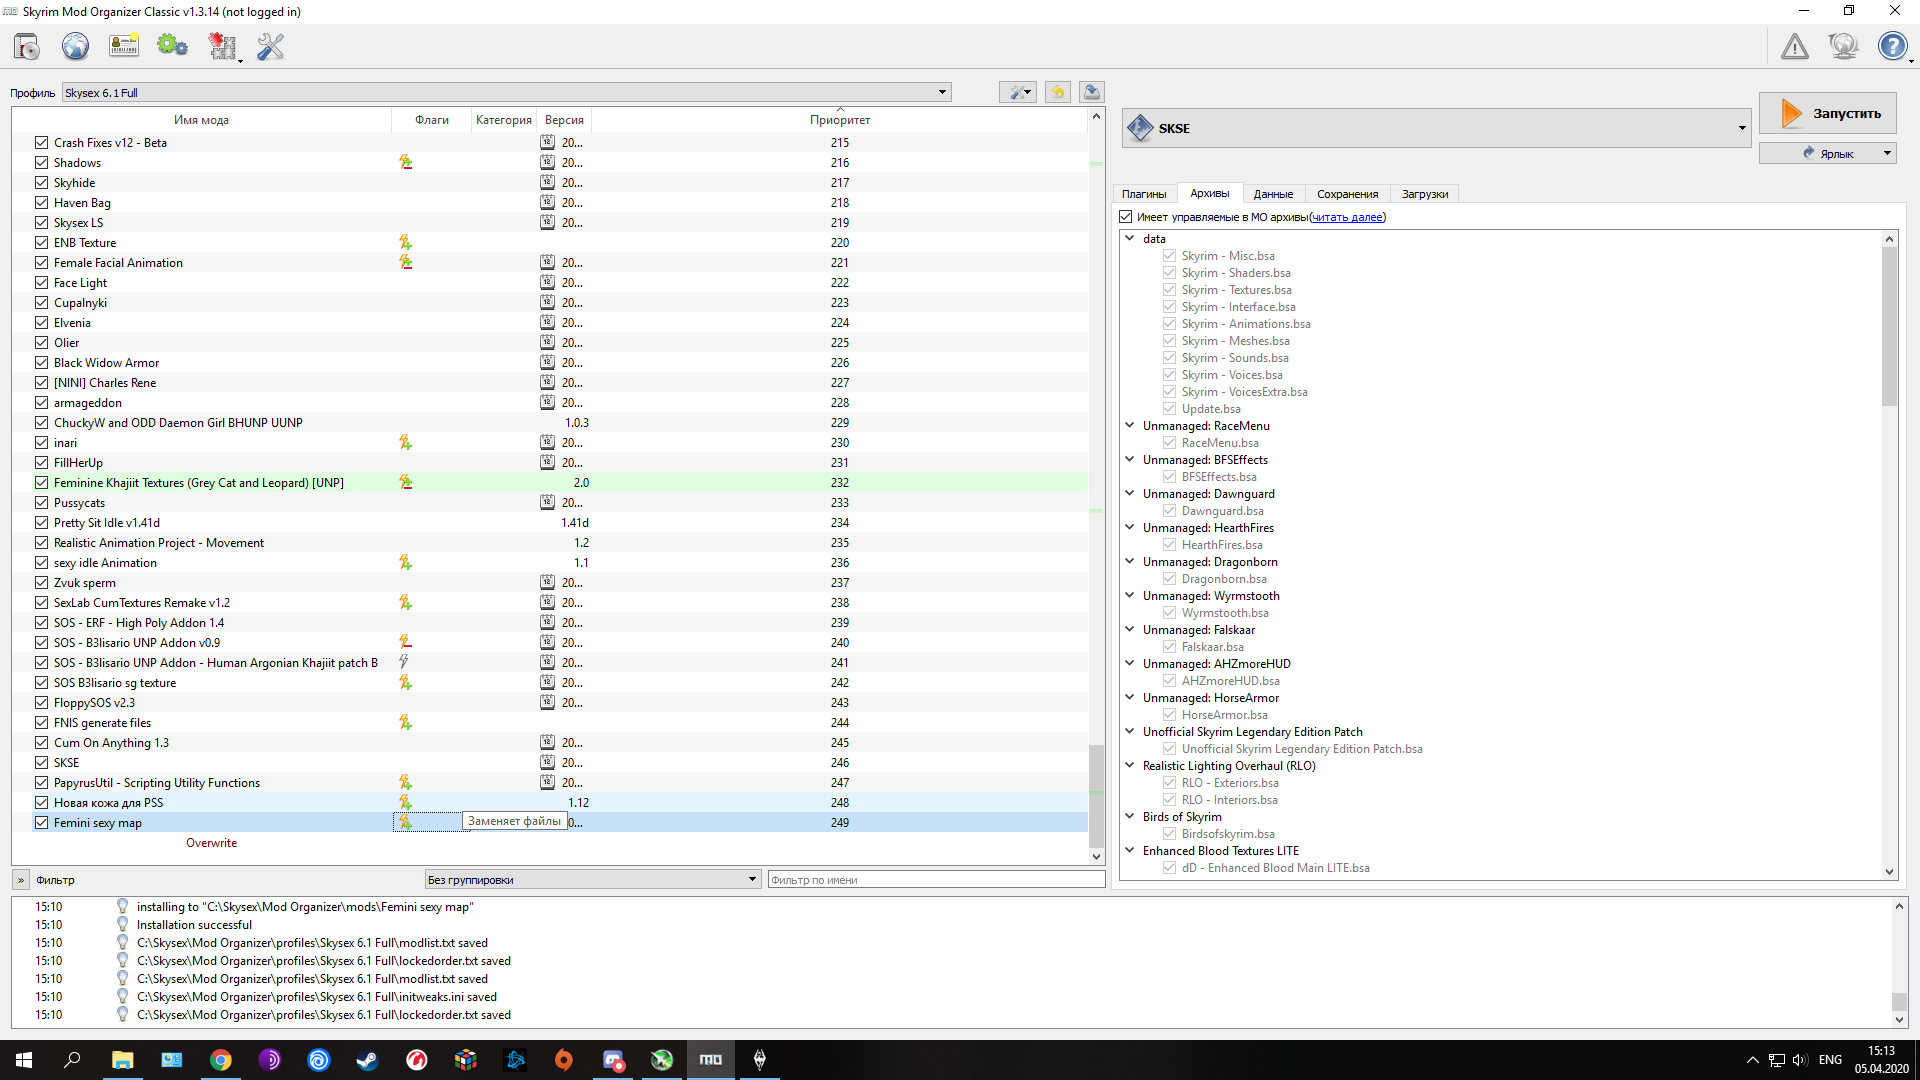Viewport: 1920px width, 1080px height.
Task: Open the Tools puzzle-piece icon
Action: (221, 46)
